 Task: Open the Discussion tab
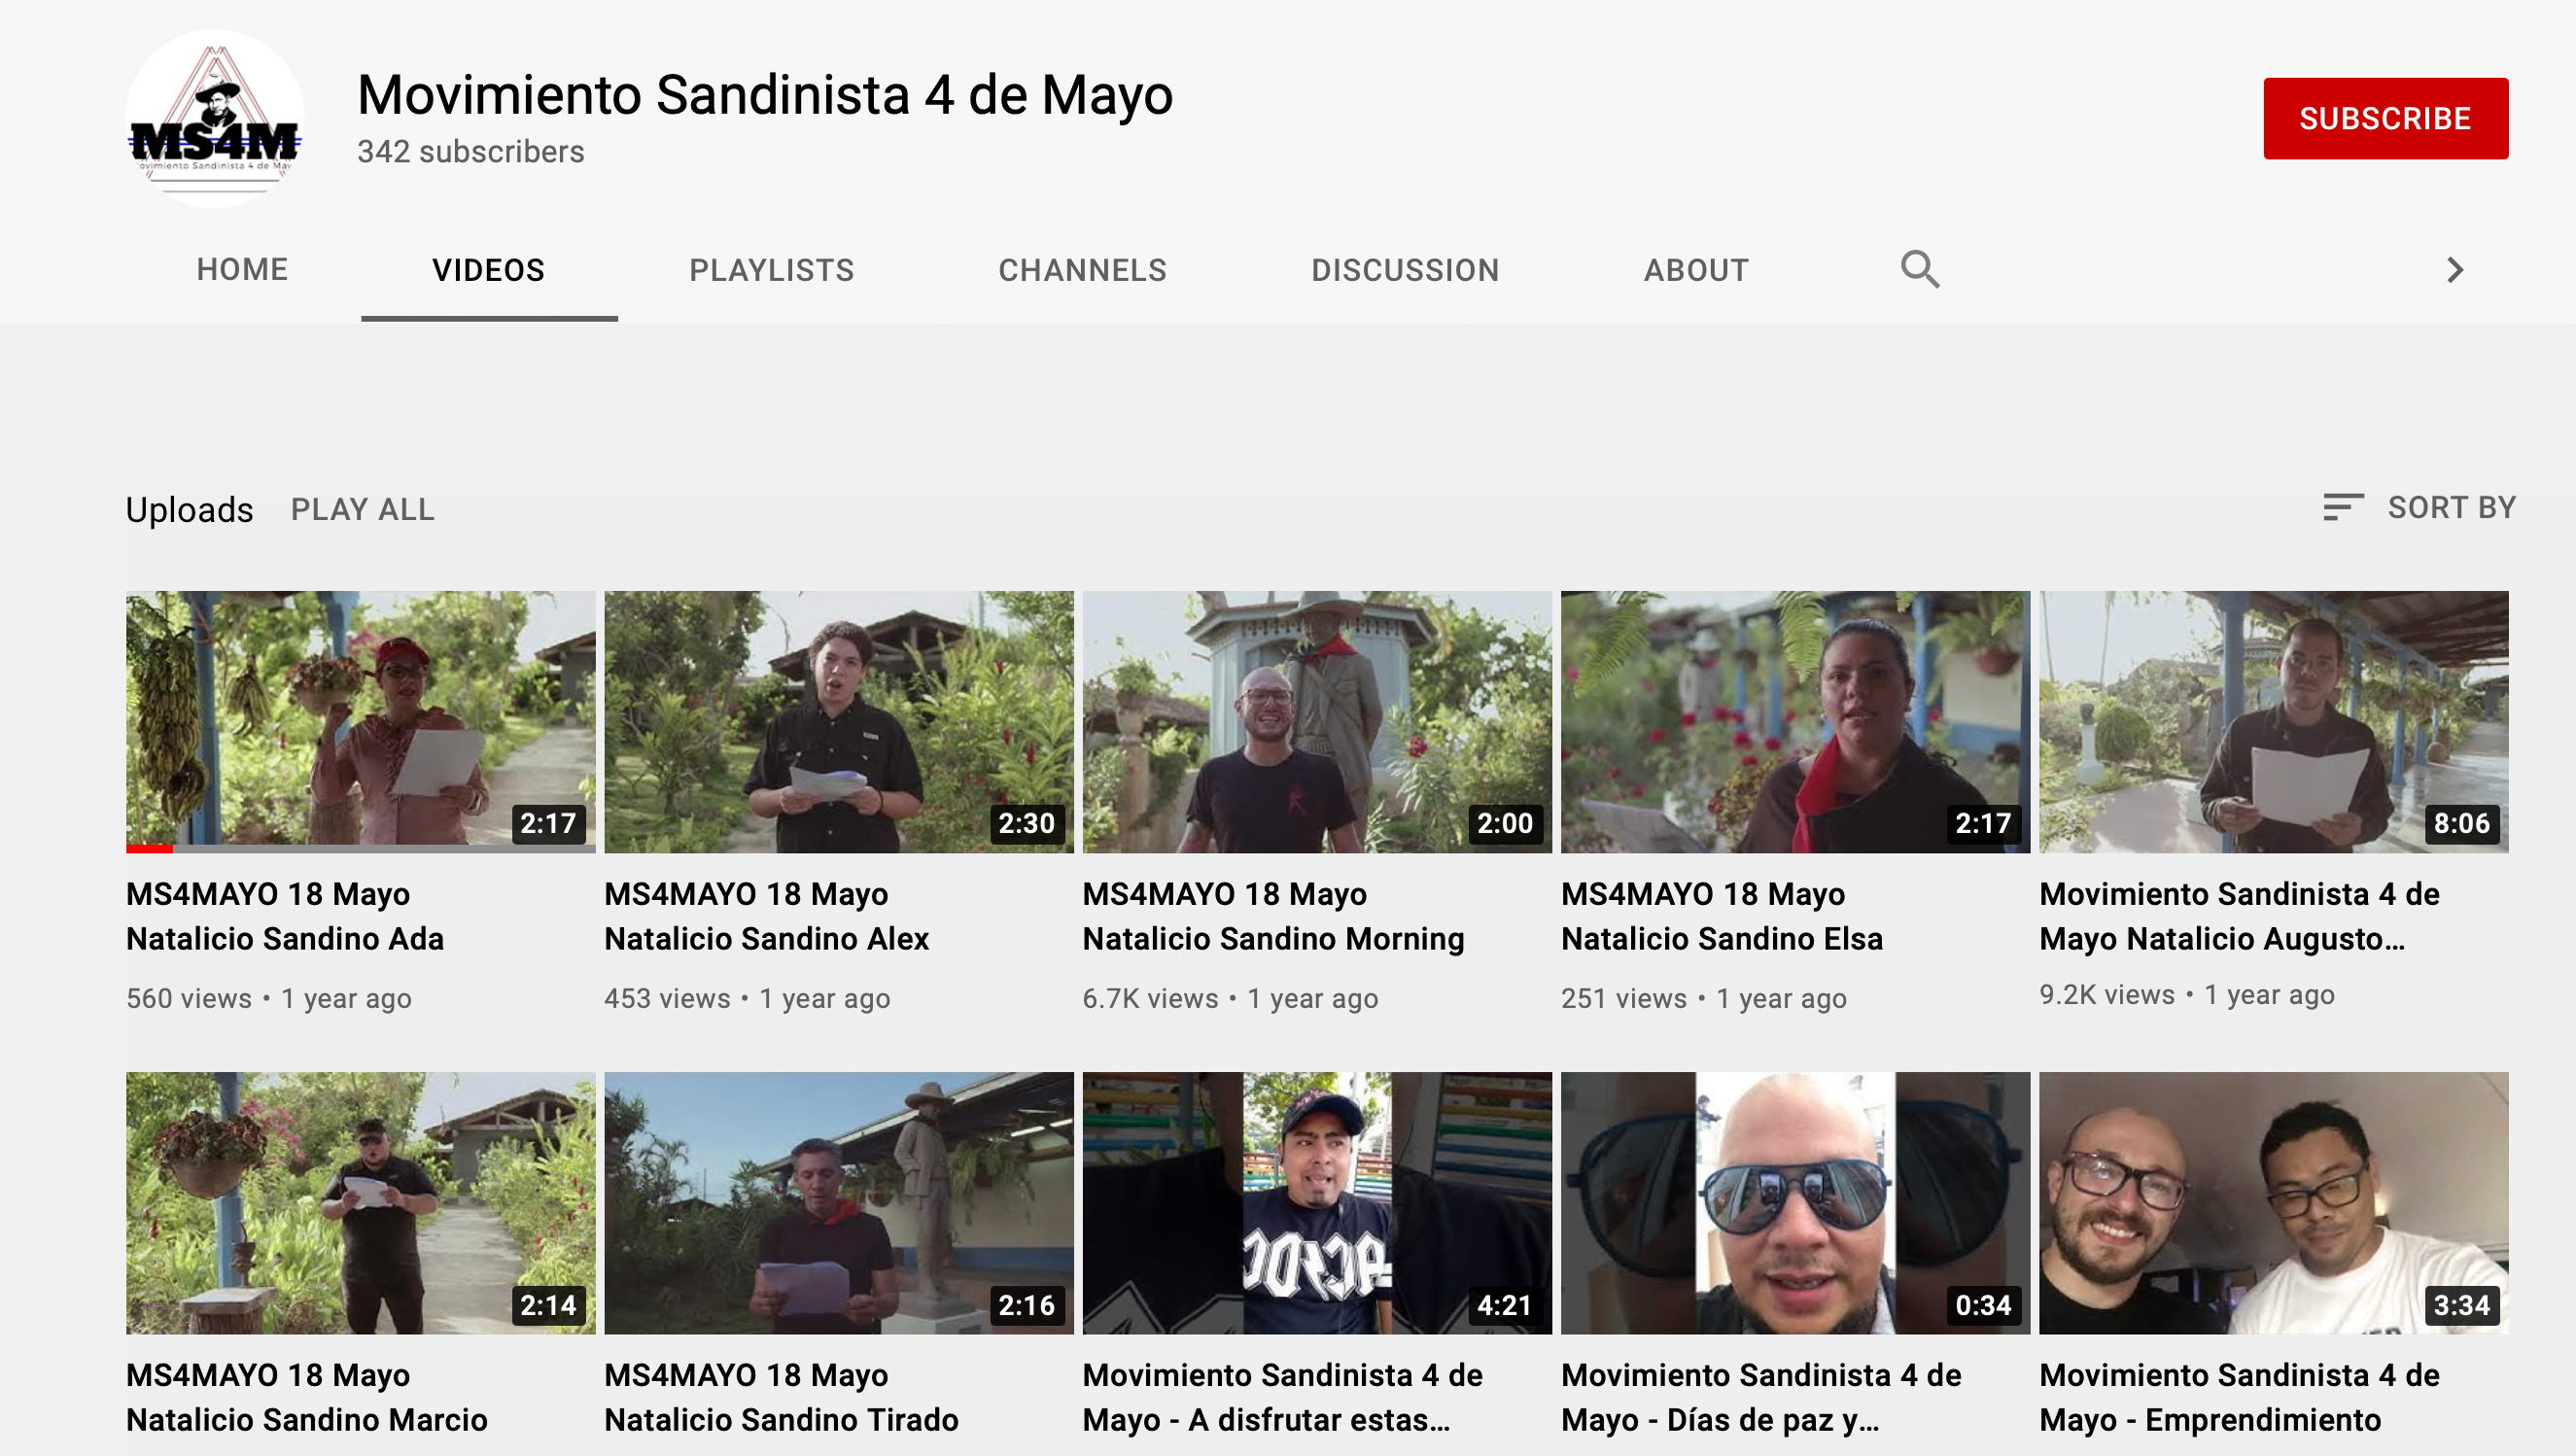pyautogui.click(x=1405, y=270)
